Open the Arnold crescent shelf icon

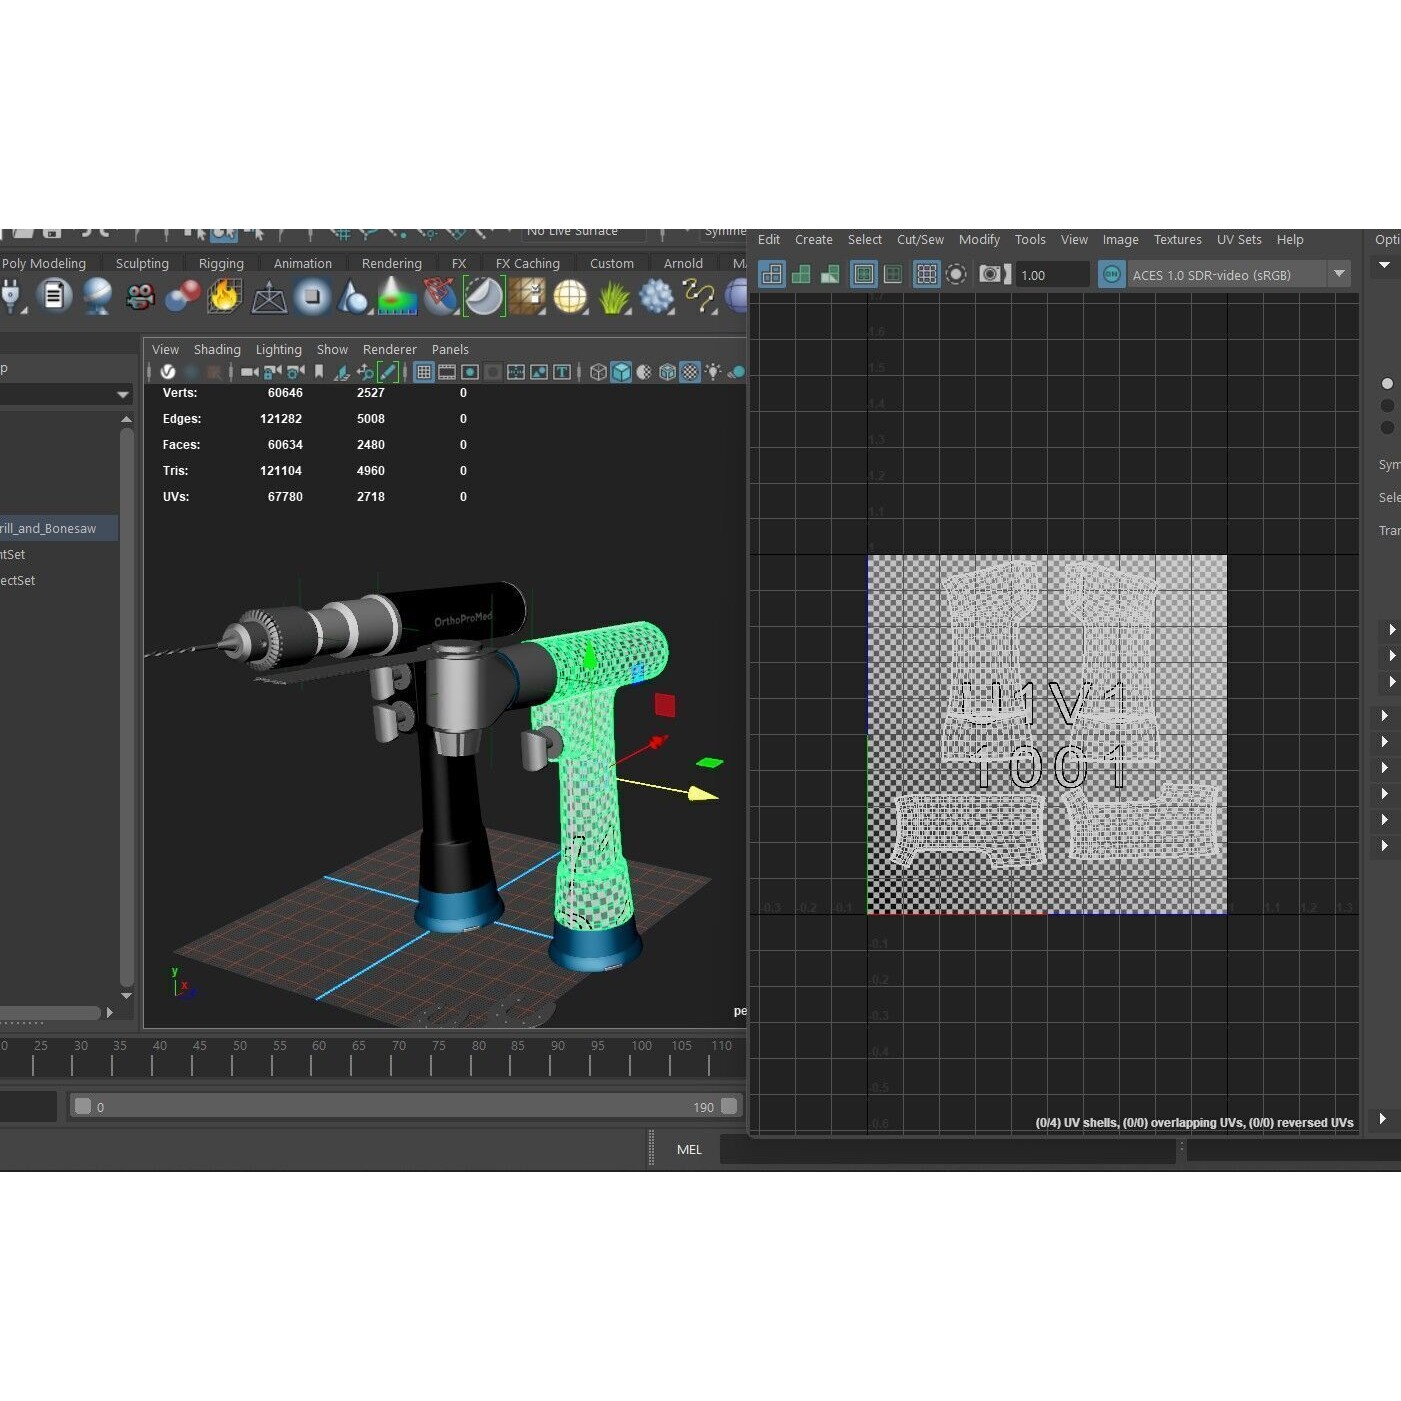click(485, 297)
